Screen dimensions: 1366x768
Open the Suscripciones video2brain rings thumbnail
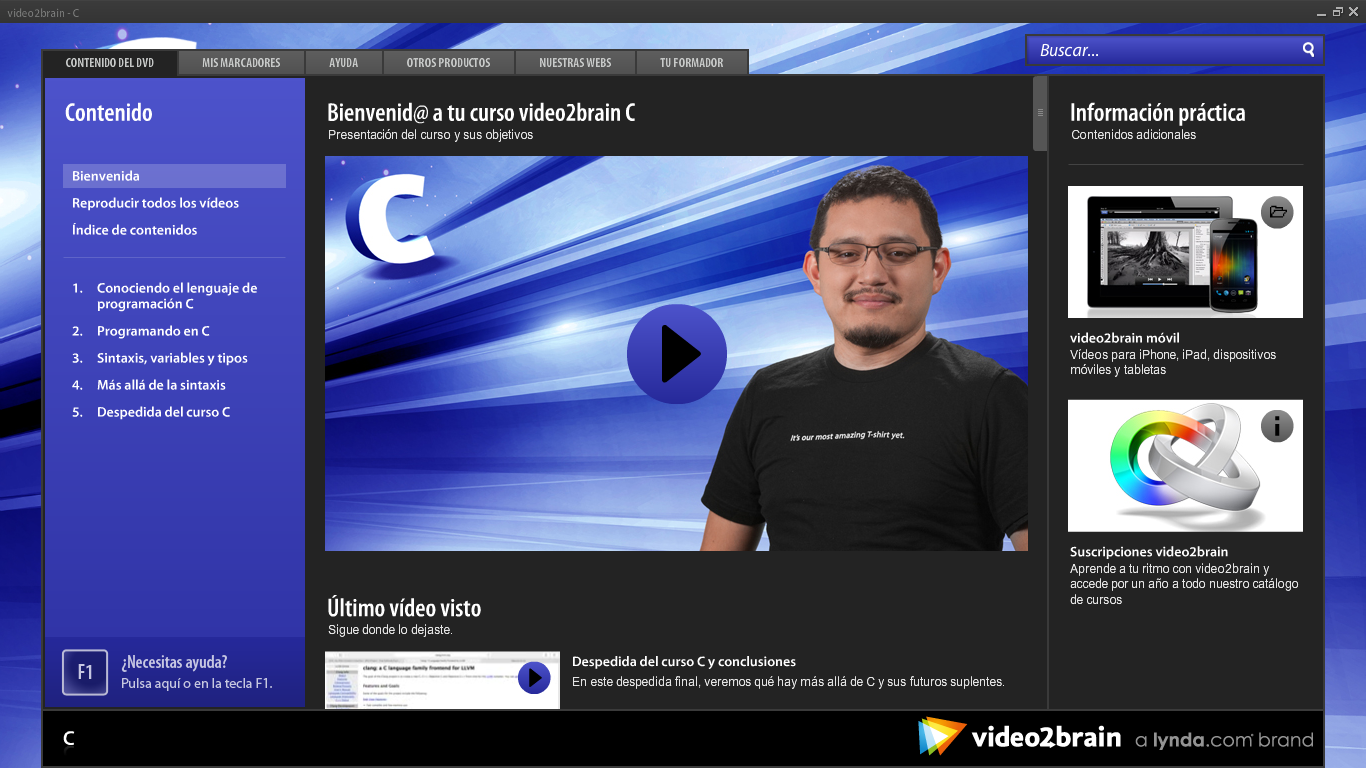(1185, 466)
